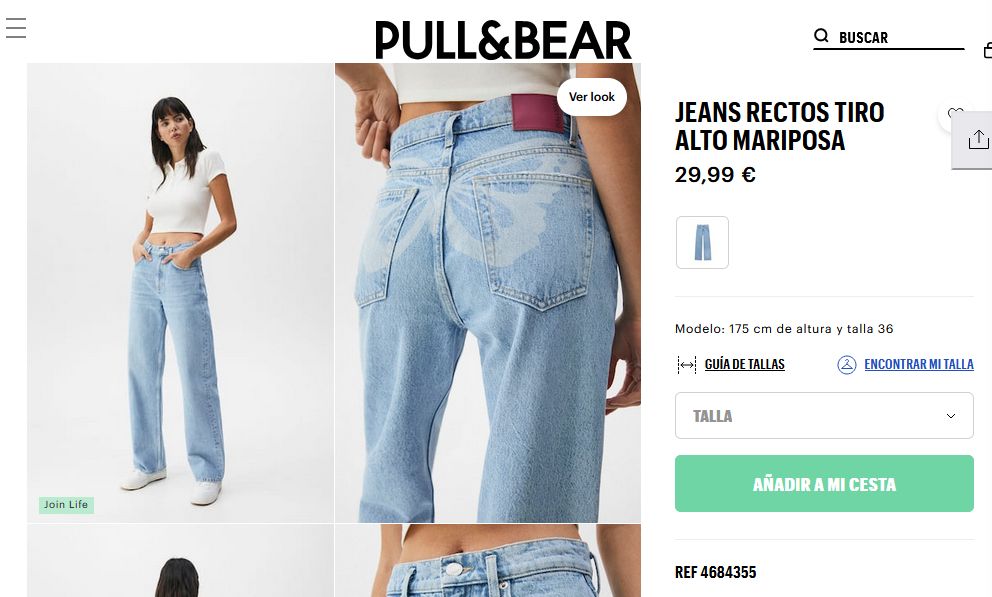Go to Pull&Bear home logo
The width and height of the screenshot is (992, 597).
503,40
